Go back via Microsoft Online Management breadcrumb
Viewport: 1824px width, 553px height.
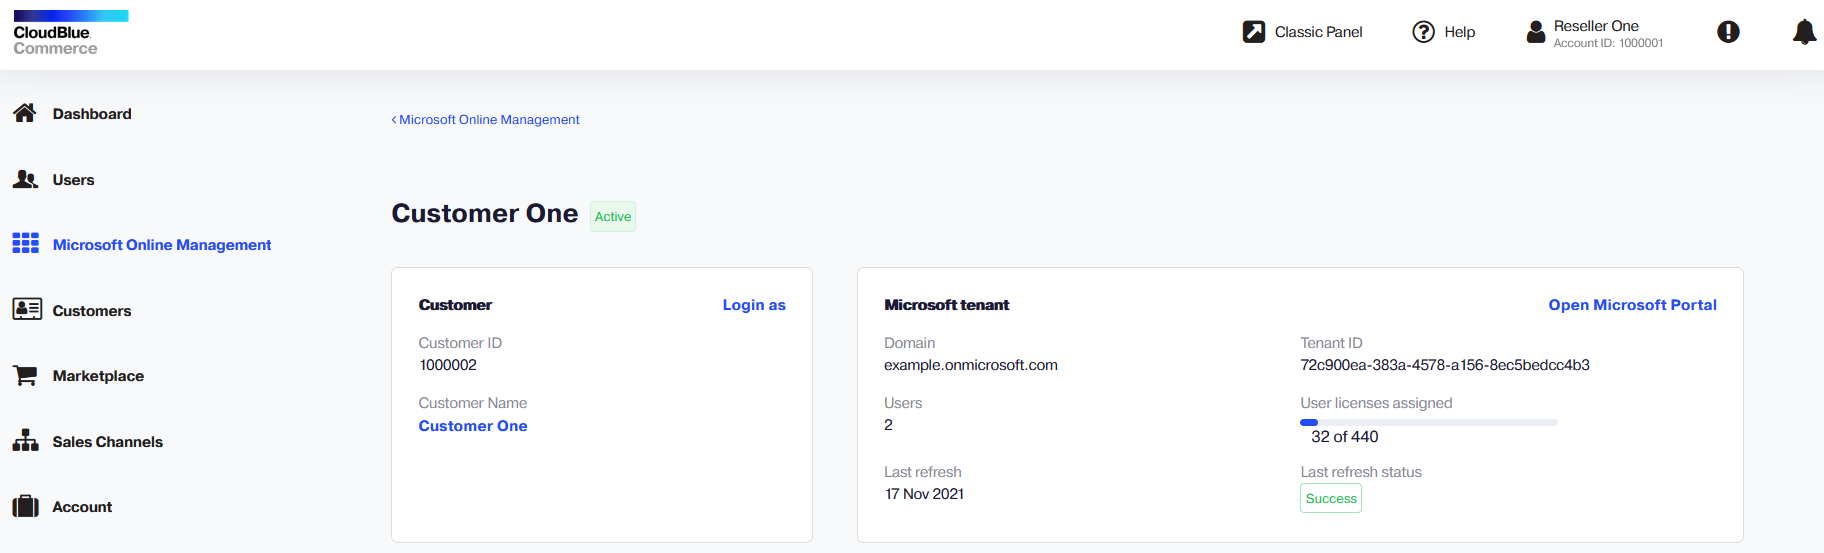point(485,119)
